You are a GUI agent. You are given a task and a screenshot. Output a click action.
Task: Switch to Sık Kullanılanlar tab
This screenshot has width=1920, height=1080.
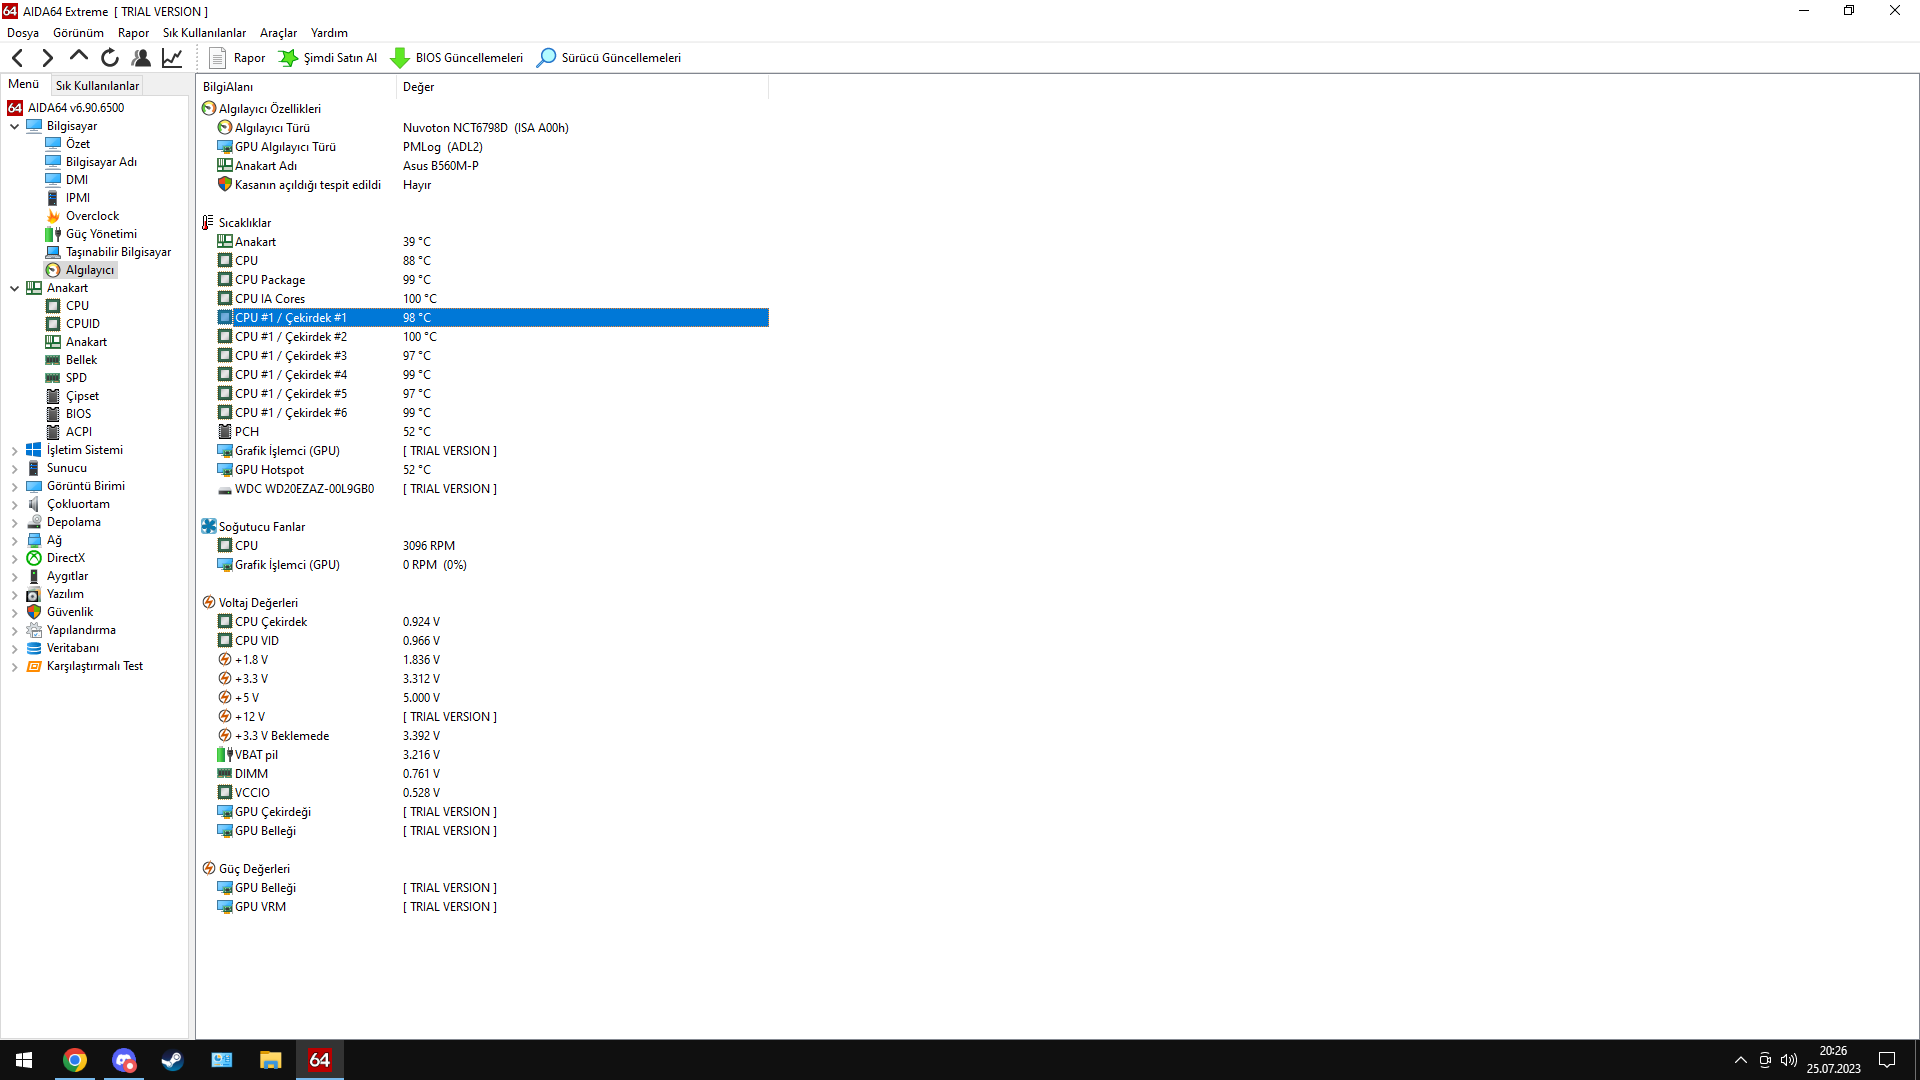click(97, 86)
